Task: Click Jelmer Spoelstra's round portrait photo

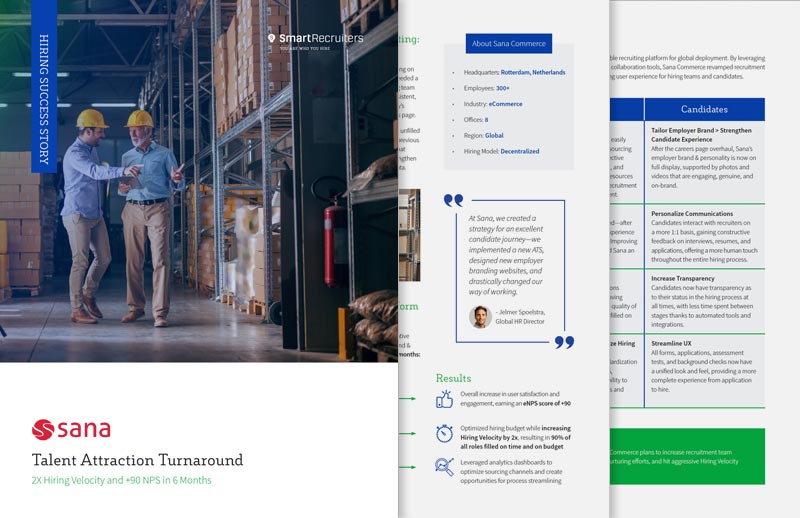Action: click(x=480, y=316)
